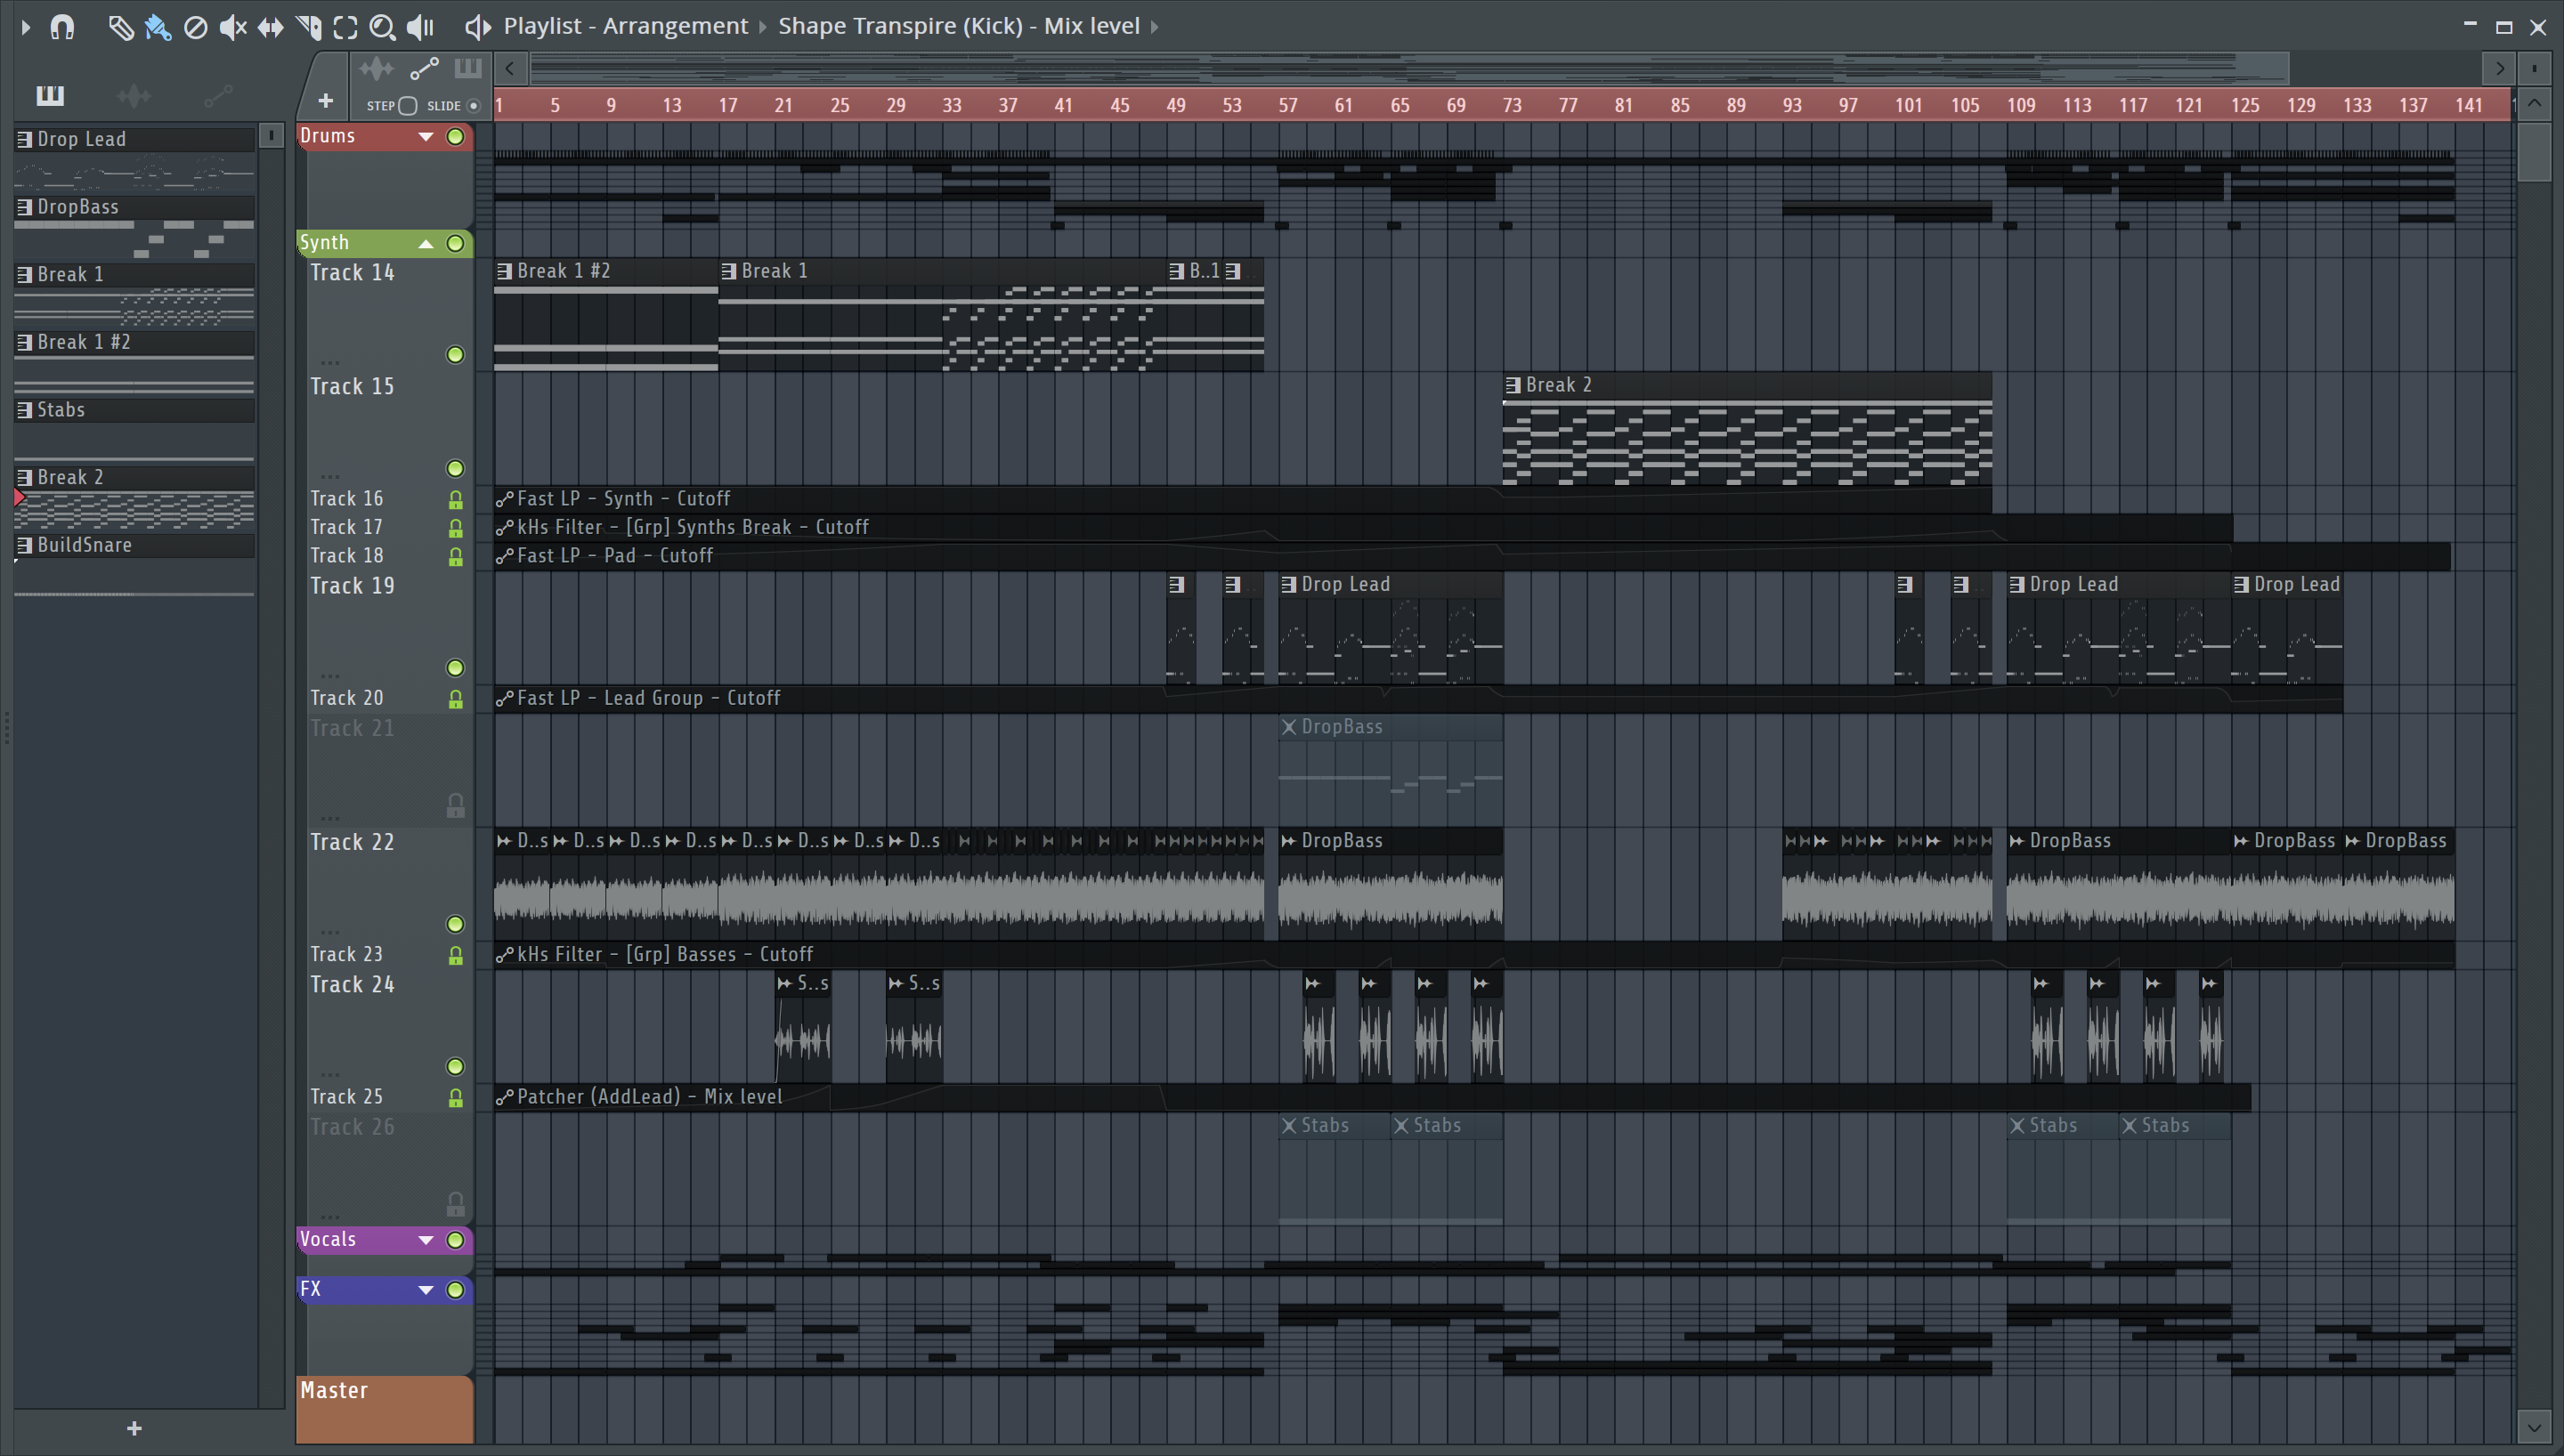Click the horizontal overview scrollbar
This screenshot has height=1456, width=2564.
tap(1410, 69)
